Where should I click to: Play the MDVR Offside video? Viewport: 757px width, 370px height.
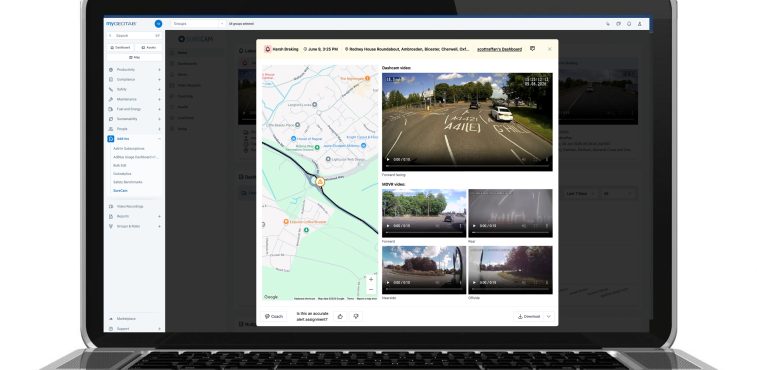coord(474,283)
